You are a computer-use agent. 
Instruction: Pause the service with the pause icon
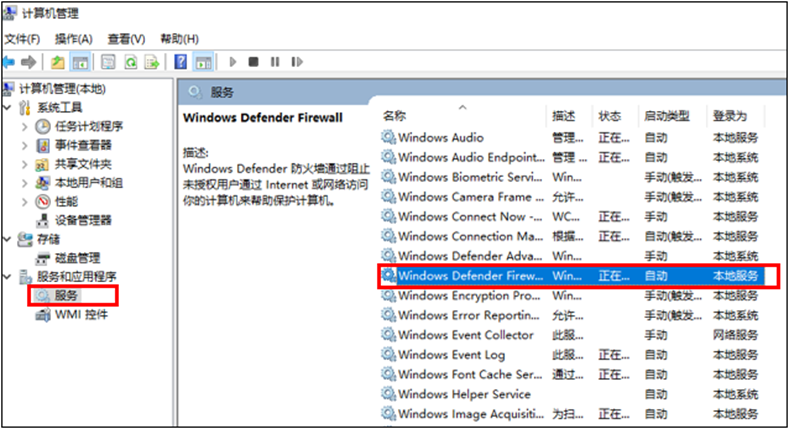(273, 62)
